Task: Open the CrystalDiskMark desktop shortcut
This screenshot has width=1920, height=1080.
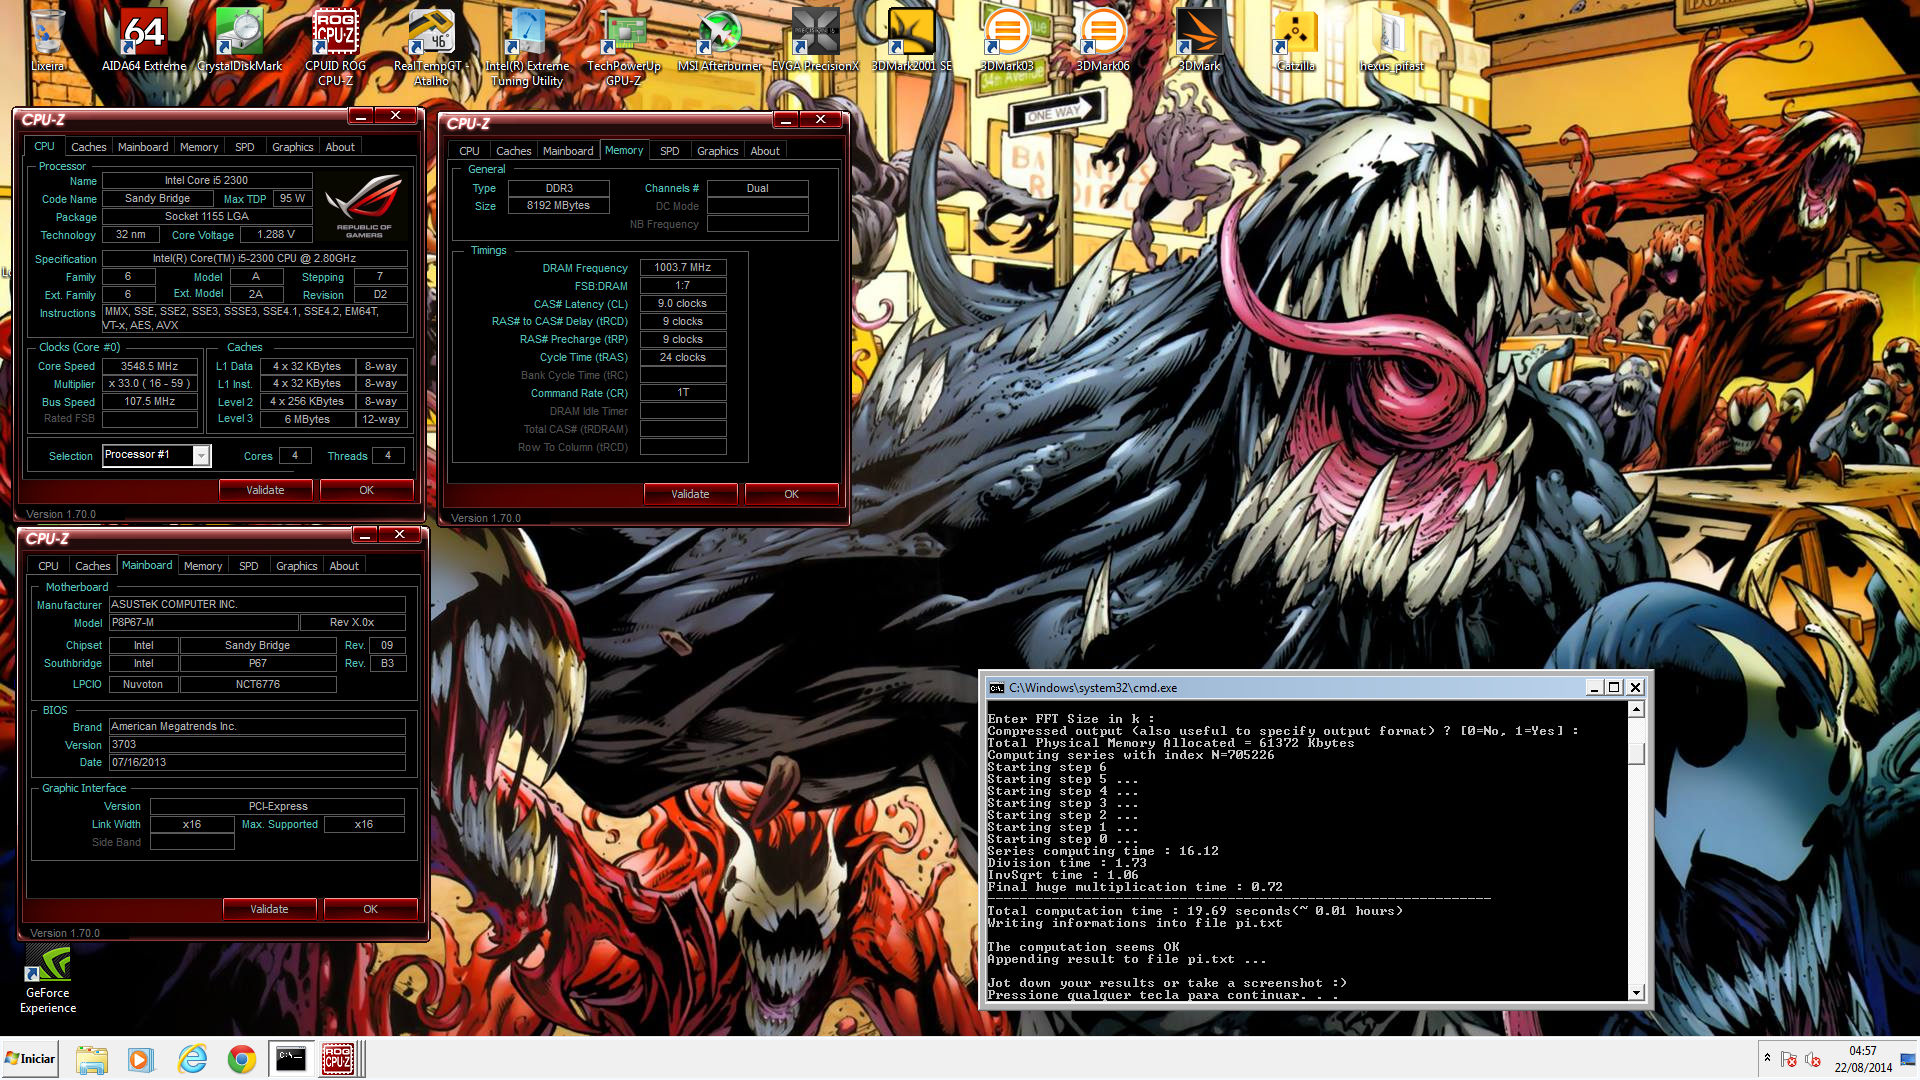Action: coord(239,40)
